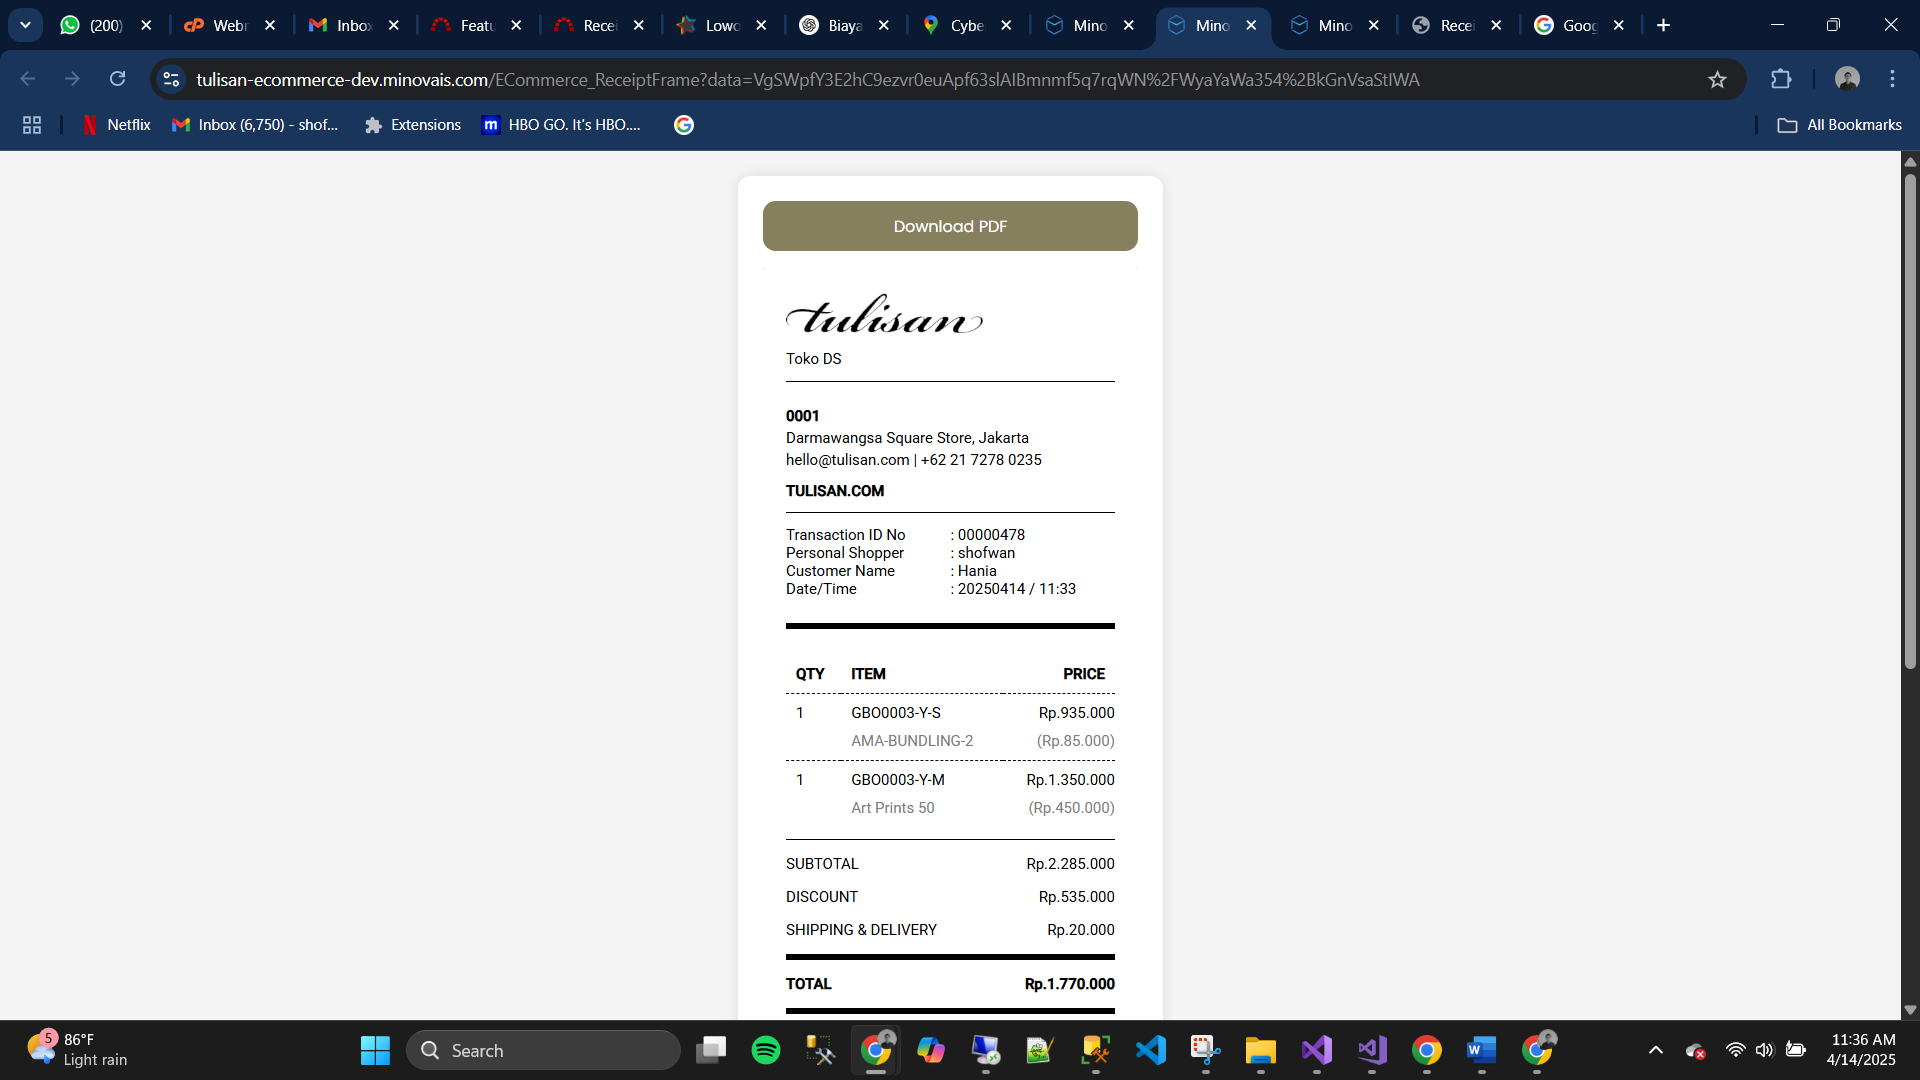Click the address bar URL

click(807, 79)
